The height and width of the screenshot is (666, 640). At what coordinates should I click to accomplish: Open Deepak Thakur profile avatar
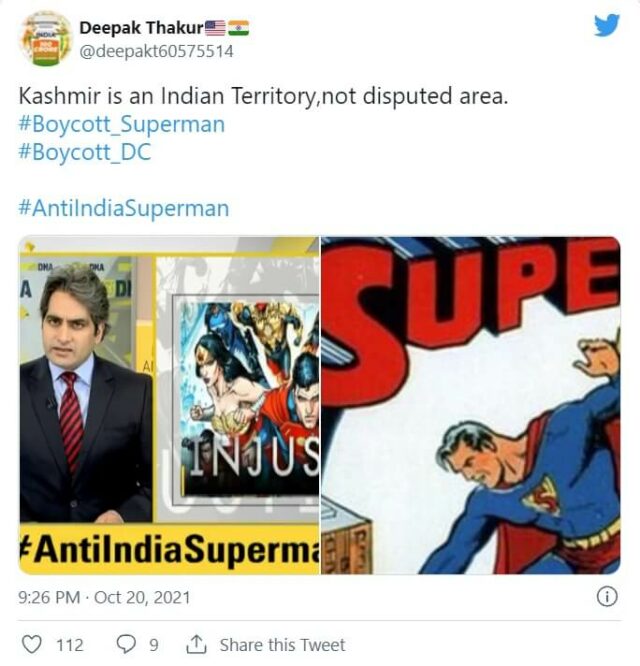click(x=45, y=38)
